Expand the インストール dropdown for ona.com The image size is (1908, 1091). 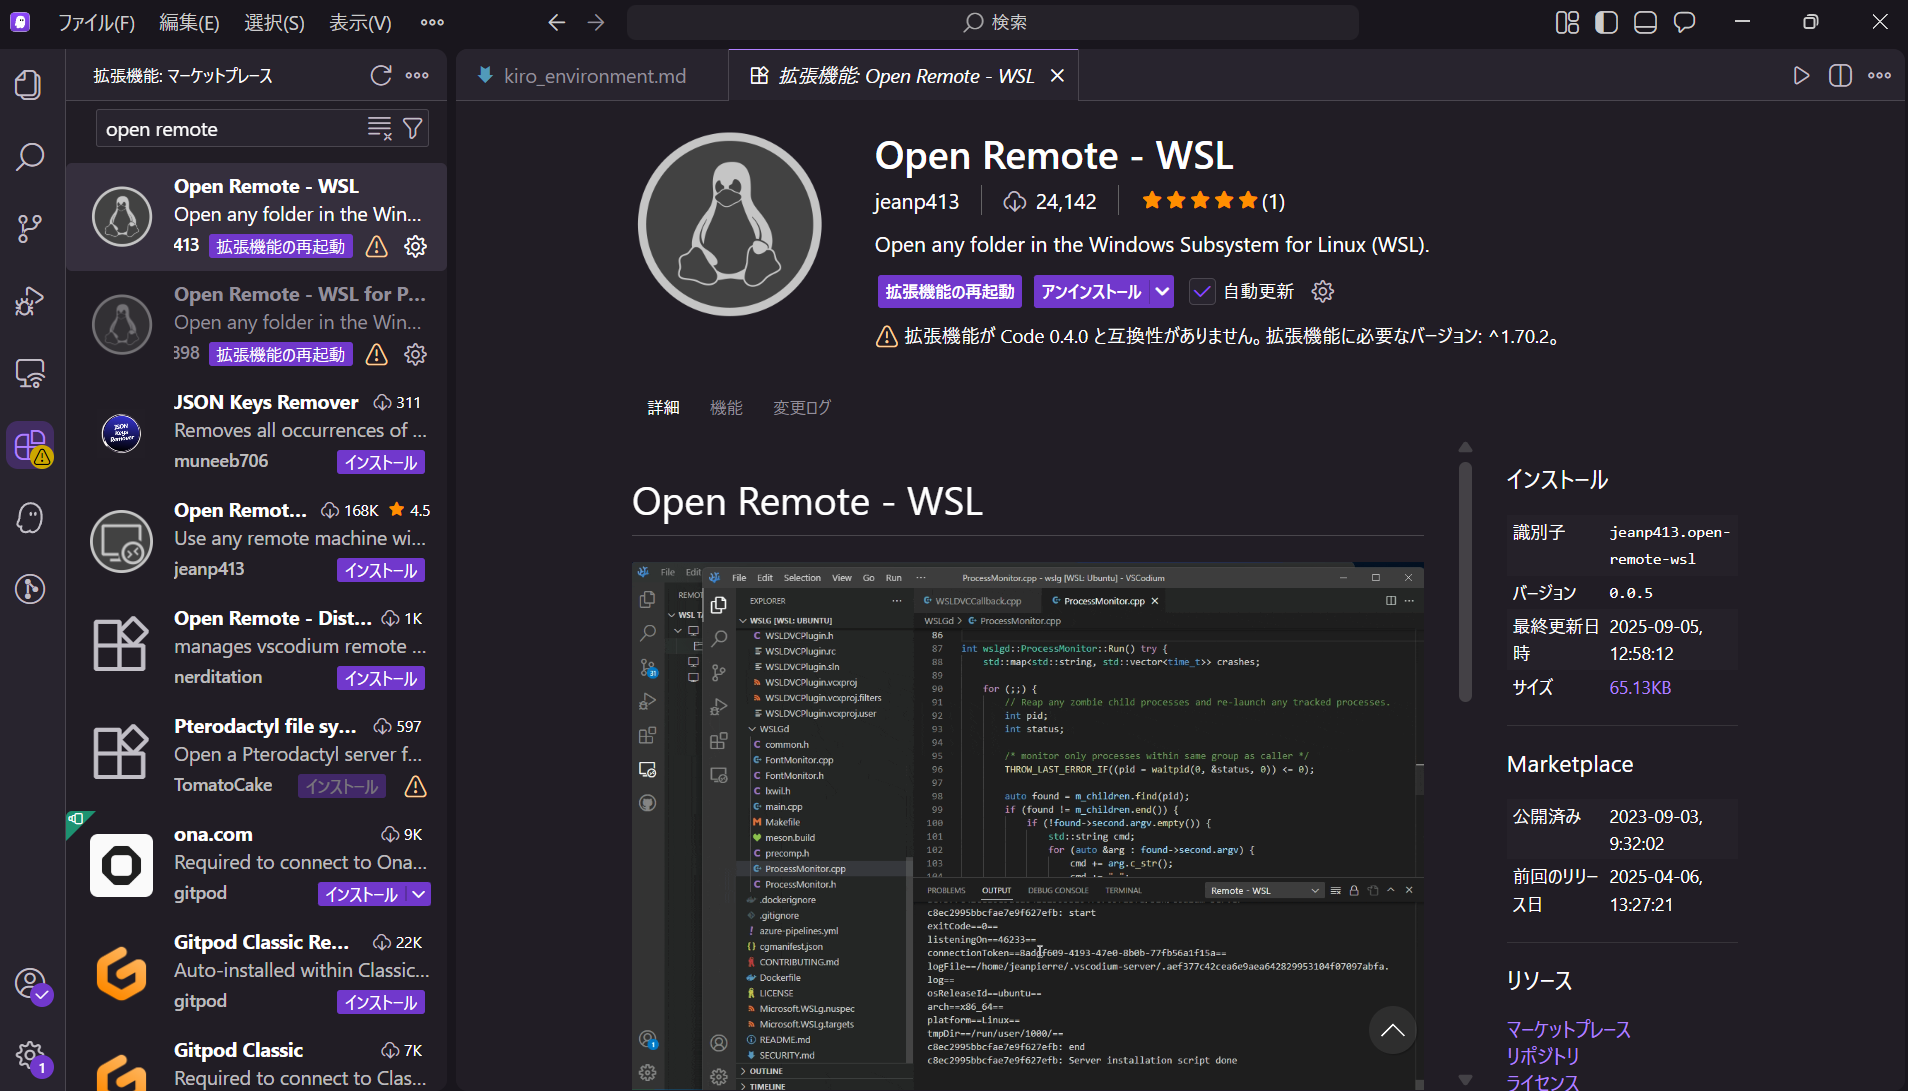coord(419,893)
